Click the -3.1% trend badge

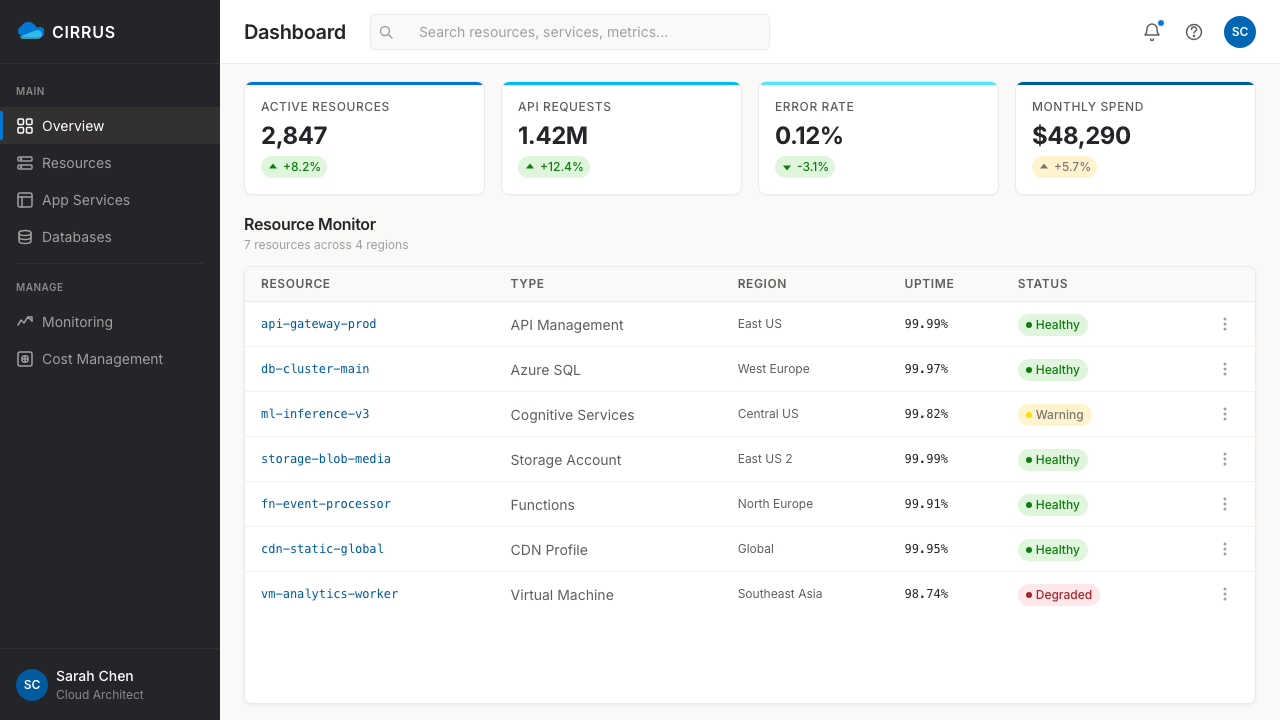[805, 167]
